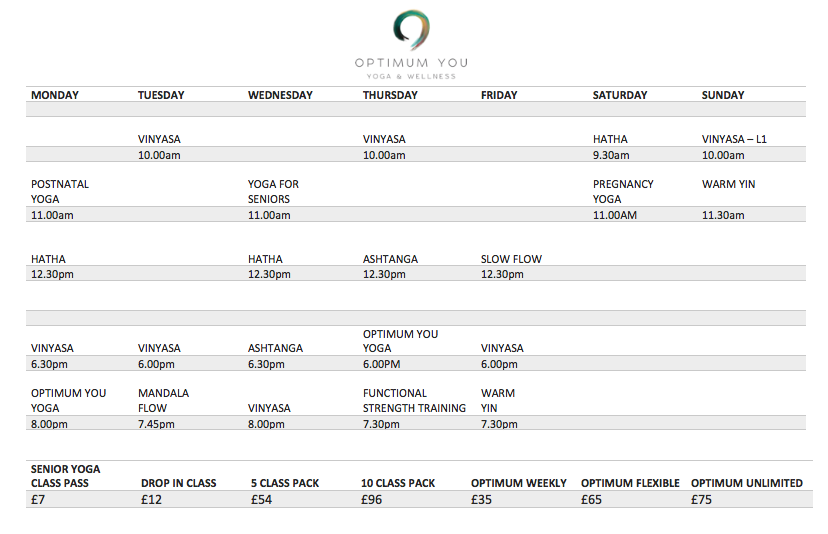Click the OPTIMUM YOU brand name text
This screenshot has width=828, height=534.
click(x=411, y=63)
